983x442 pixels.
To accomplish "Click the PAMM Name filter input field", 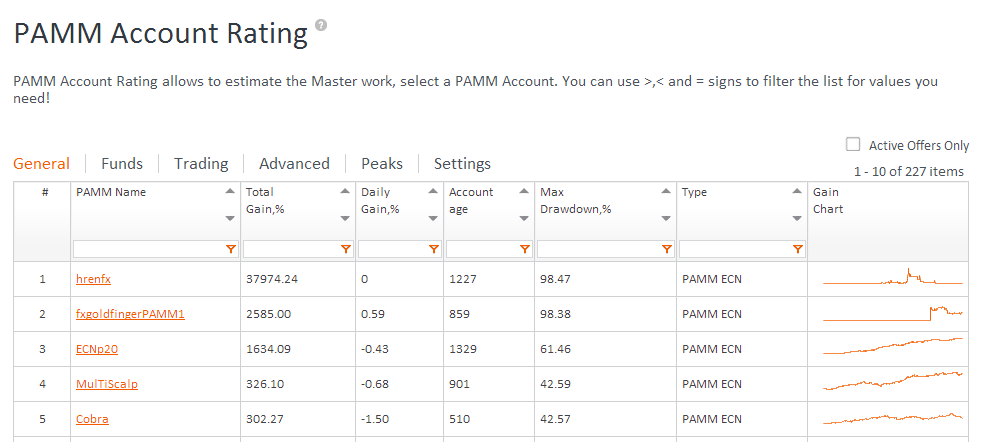I will [148, 249].
